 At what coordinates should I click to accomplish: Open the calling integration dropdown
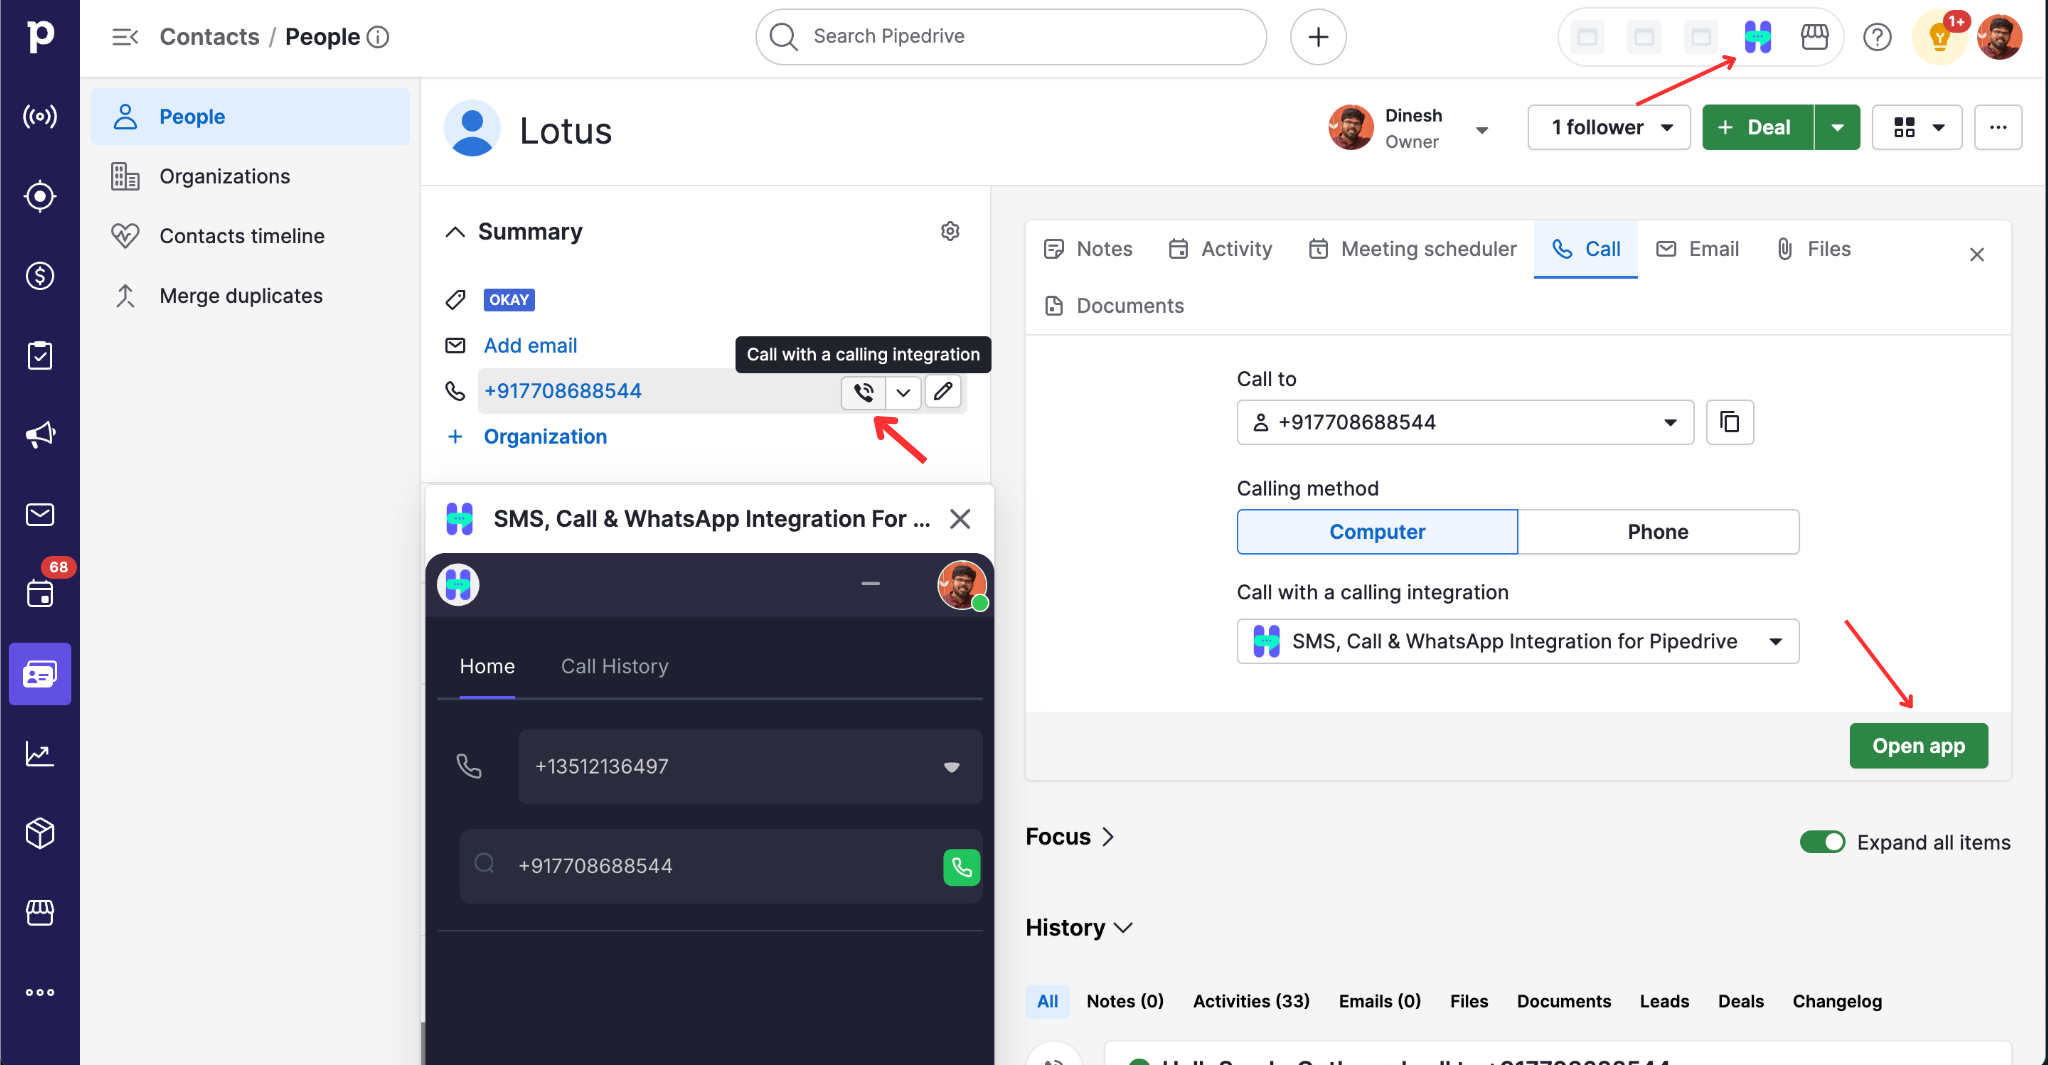1518,642
